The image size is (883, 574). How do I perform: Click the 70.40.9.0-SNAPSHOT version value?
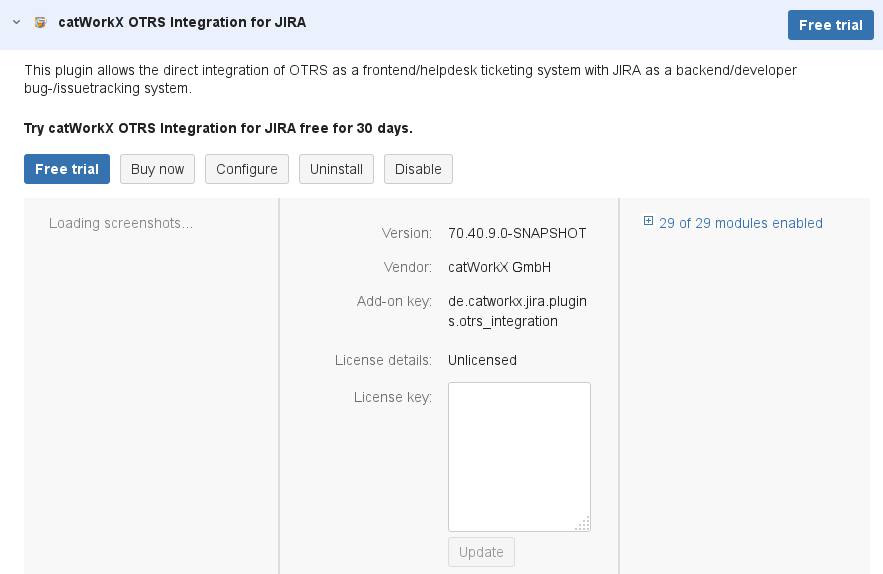coord(517,233)
